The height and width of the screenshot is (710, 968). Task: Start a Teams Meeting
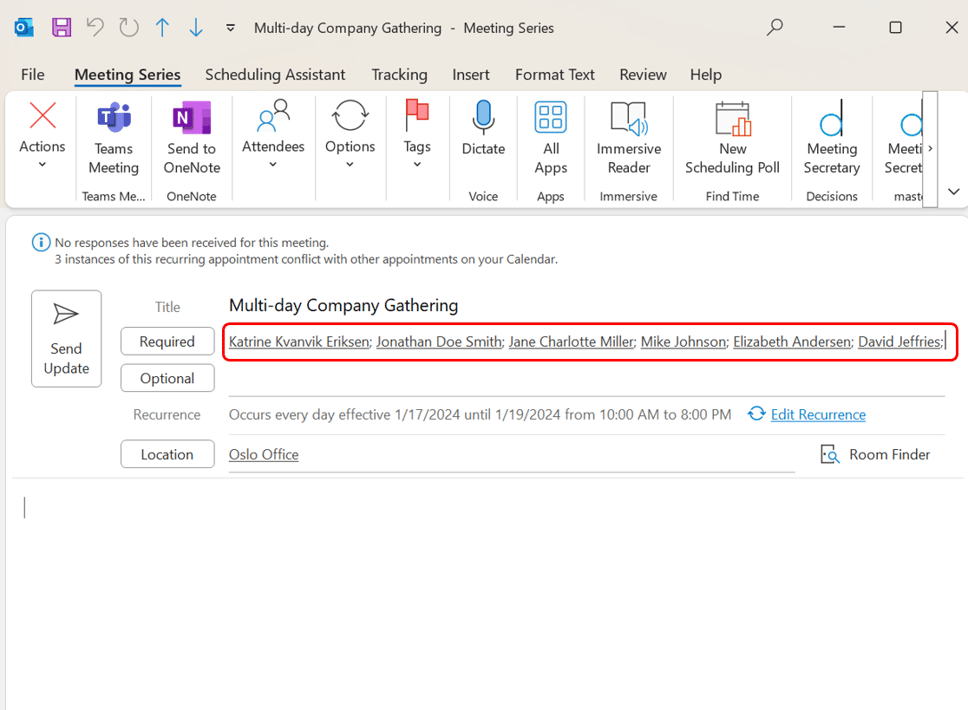(113, 137)
